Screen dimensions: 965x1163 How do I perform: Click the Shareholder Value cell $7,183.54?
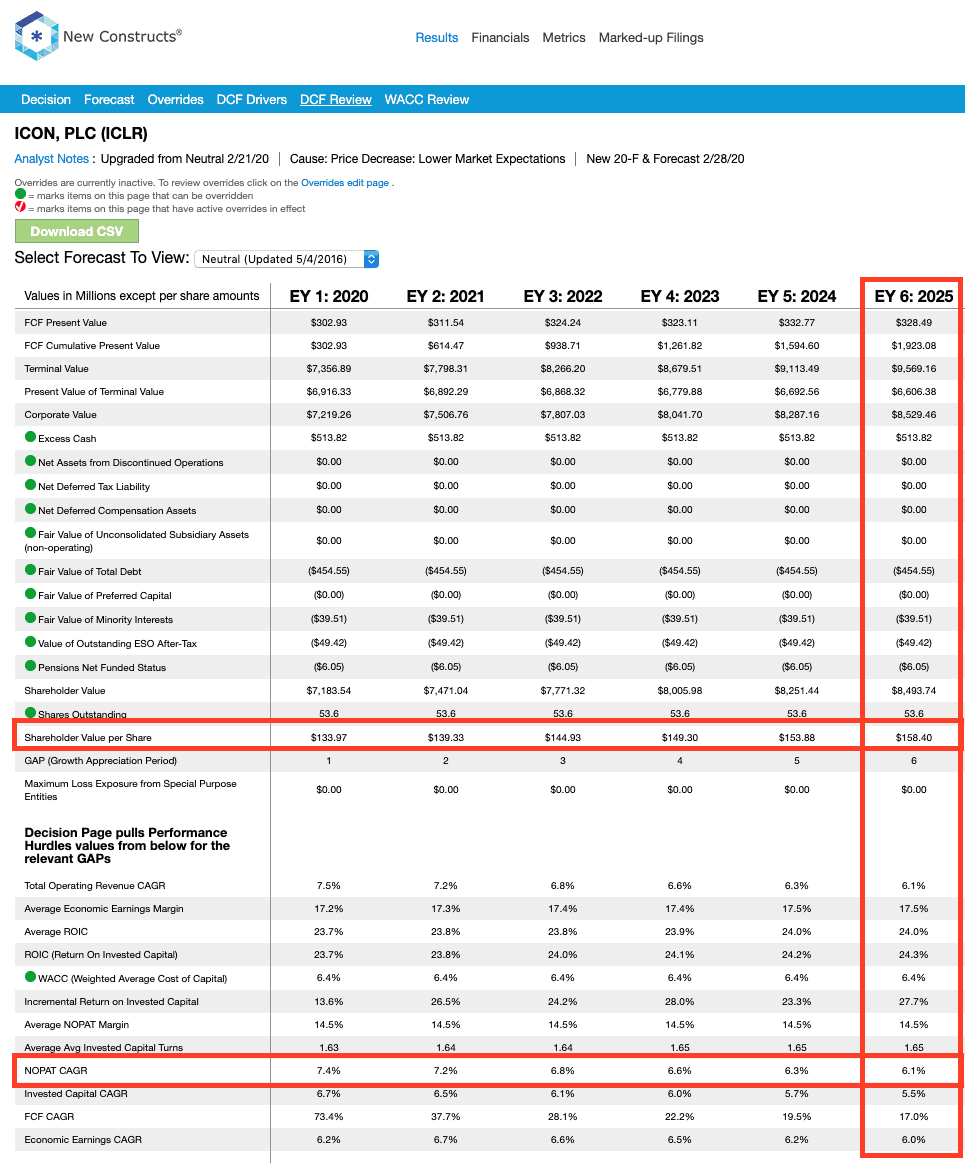[329, 691]
